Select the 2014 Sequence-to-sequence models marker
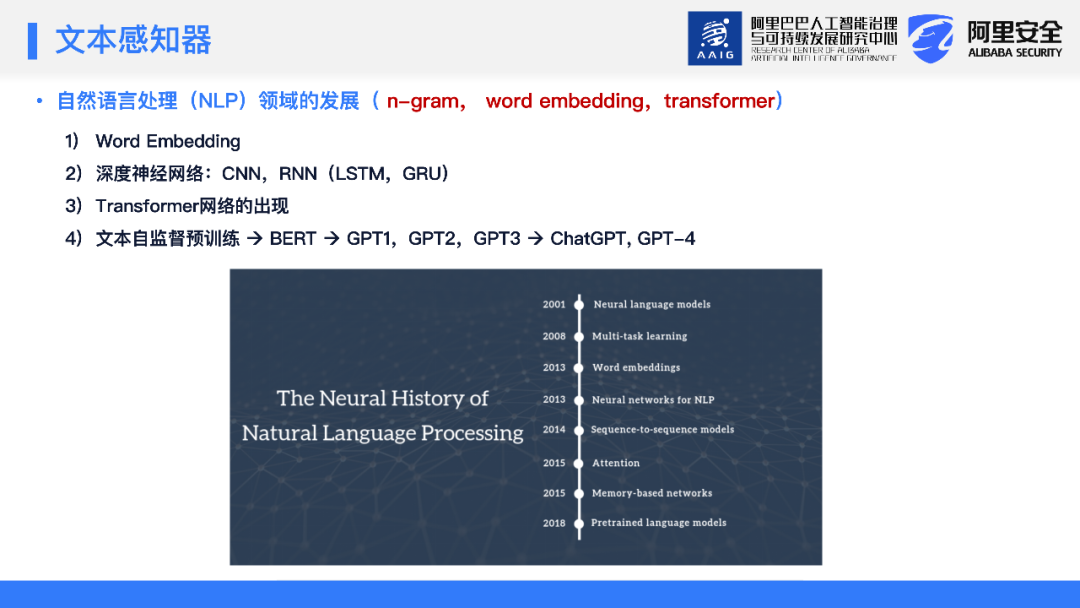1080x608 pixels. click(x=579, y=430)
